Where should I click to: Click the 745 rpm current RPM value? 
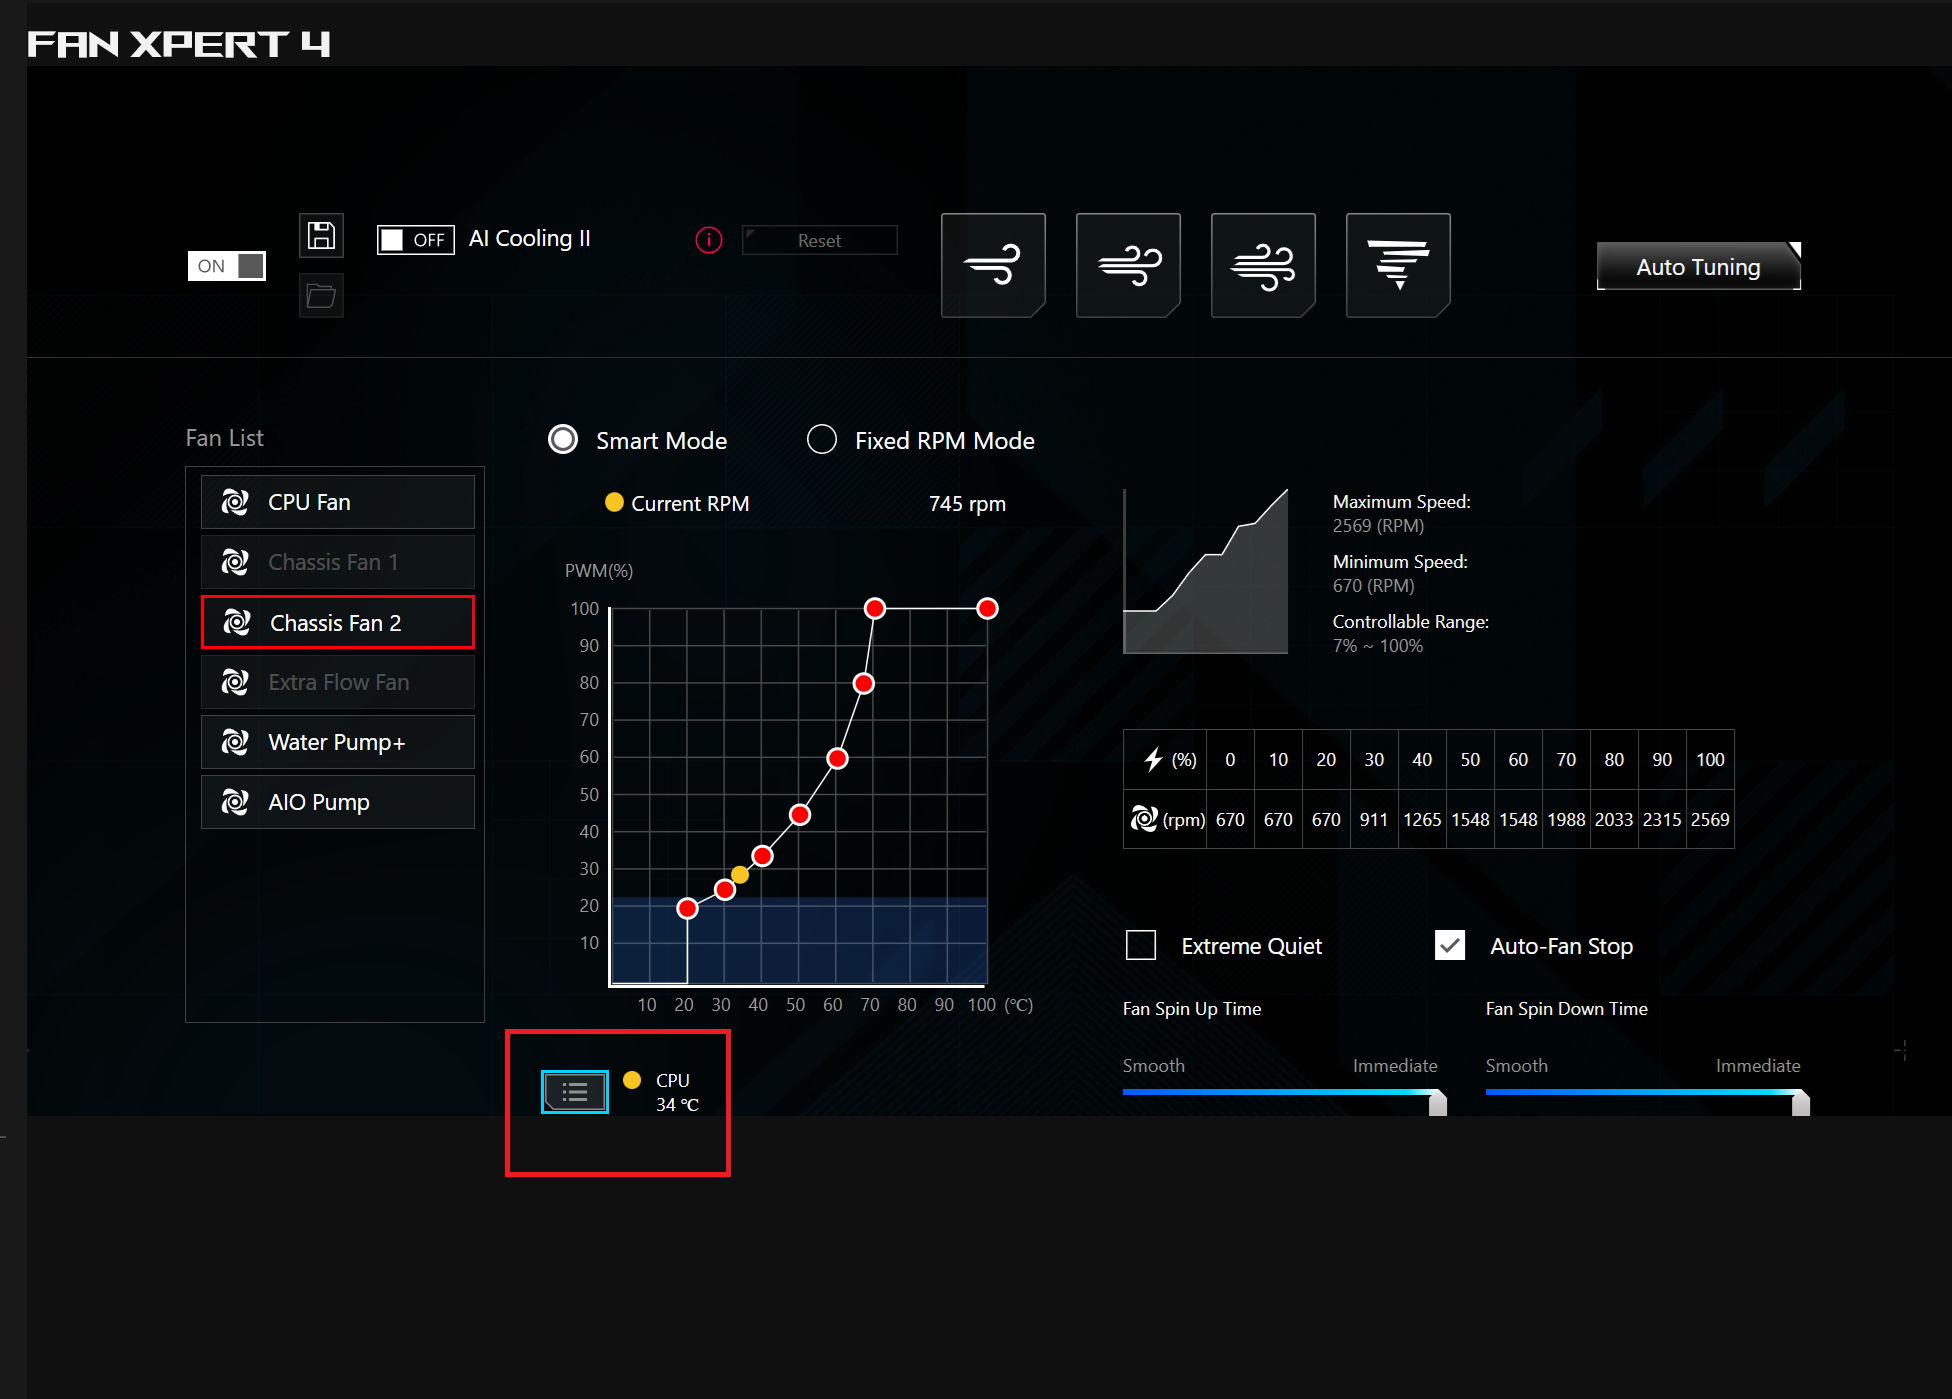click(x=967, y=504)
